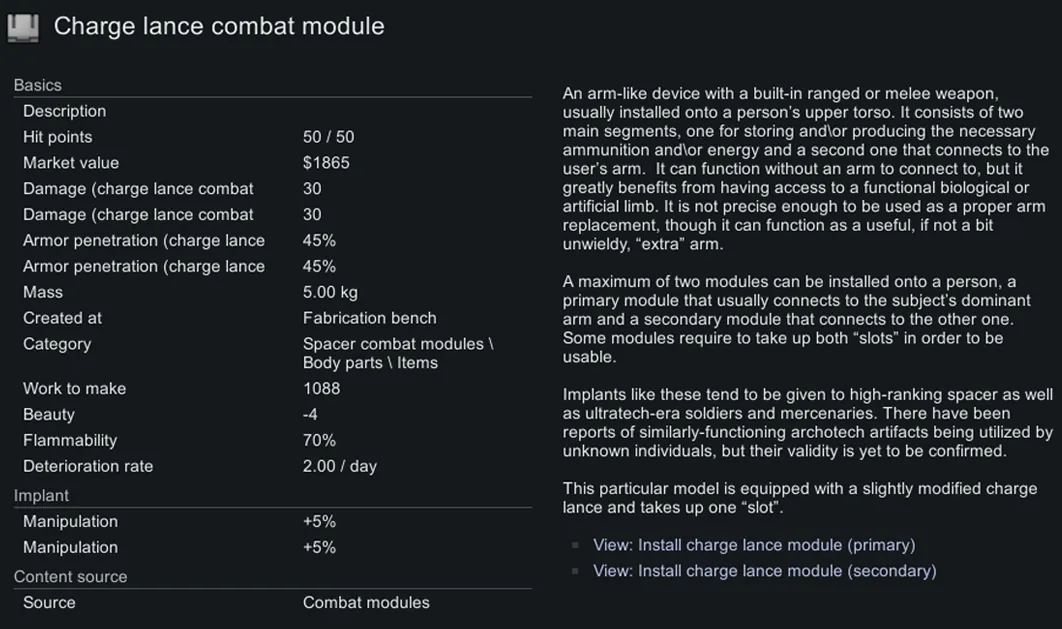Open "Install charge lance module (secondary)" link
Screen dimensions: 1062x629
point(764,571)
